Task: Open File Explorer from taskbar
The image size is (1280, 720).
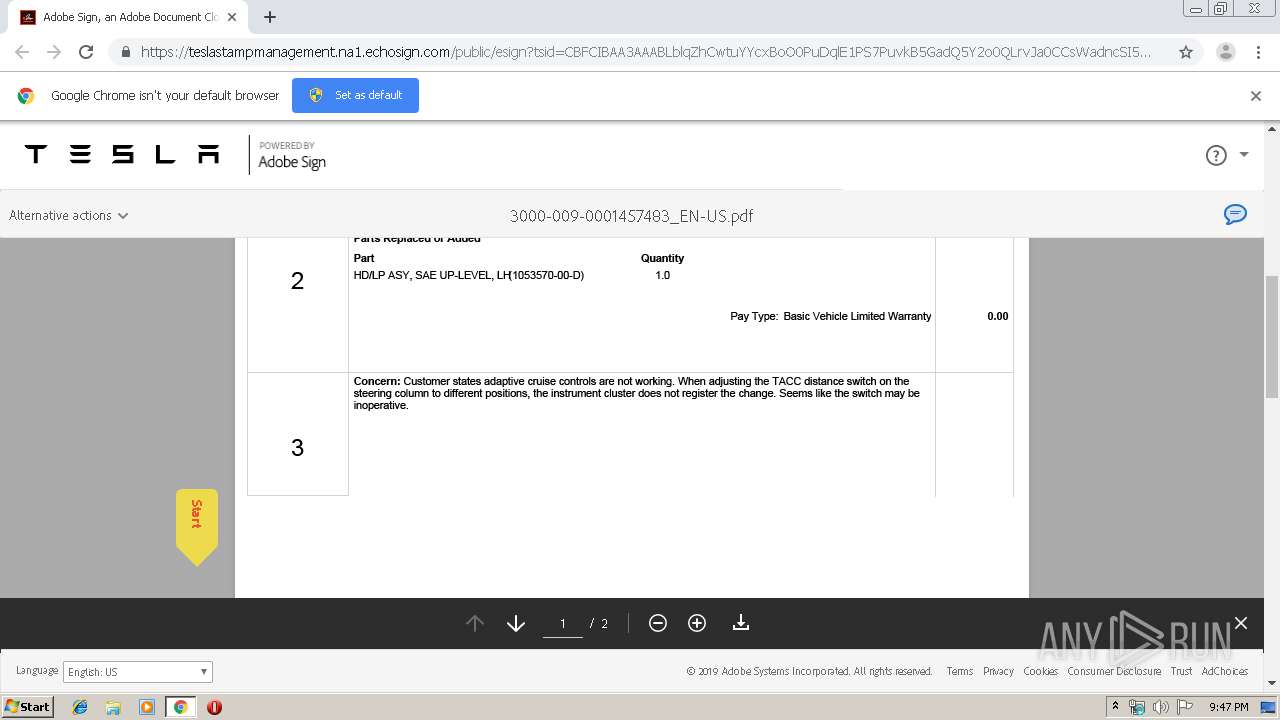Action: point(113,707)
